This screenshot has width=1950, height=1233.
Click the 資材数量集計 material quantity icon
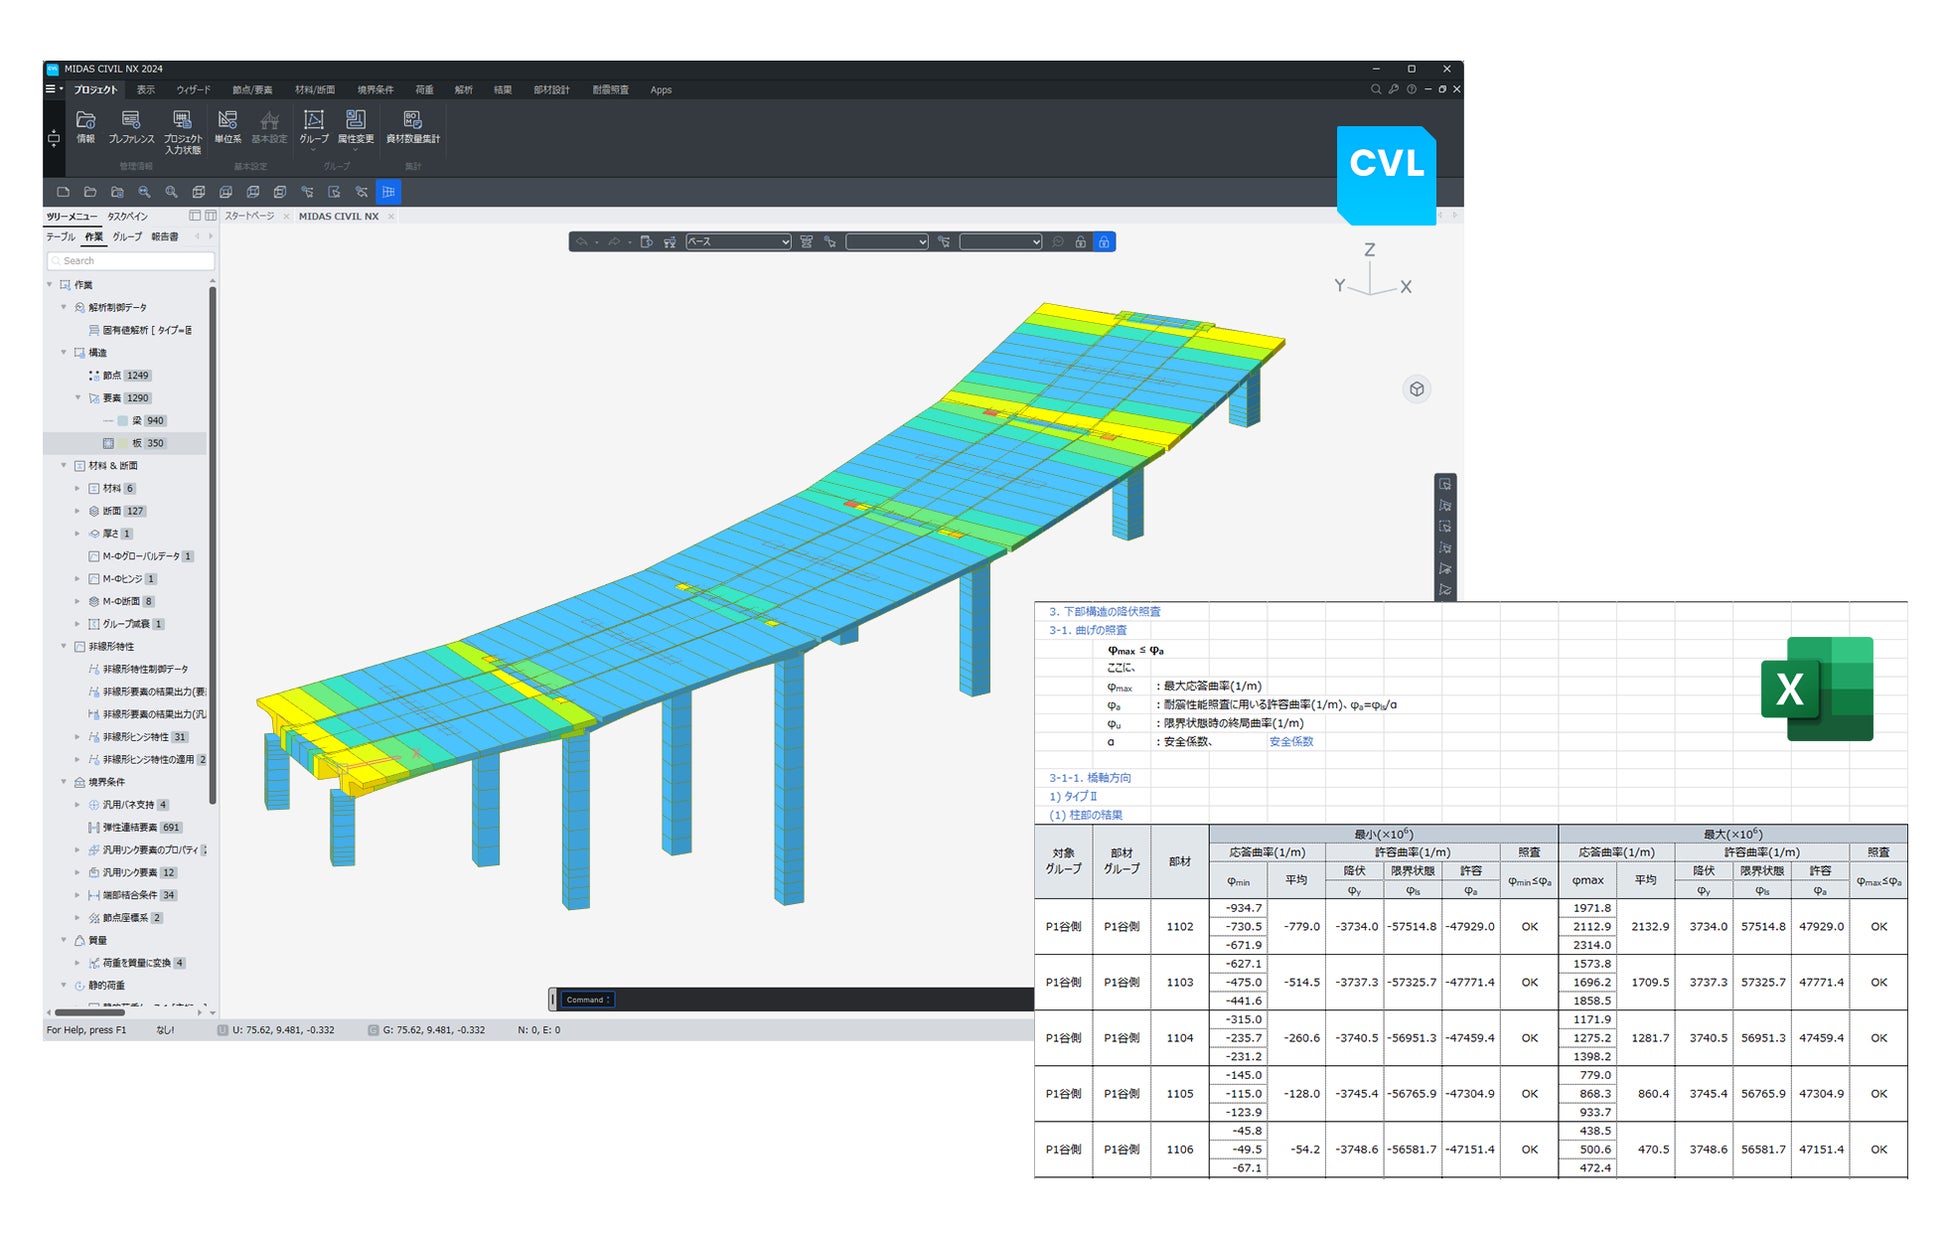[x=412, y=121]
